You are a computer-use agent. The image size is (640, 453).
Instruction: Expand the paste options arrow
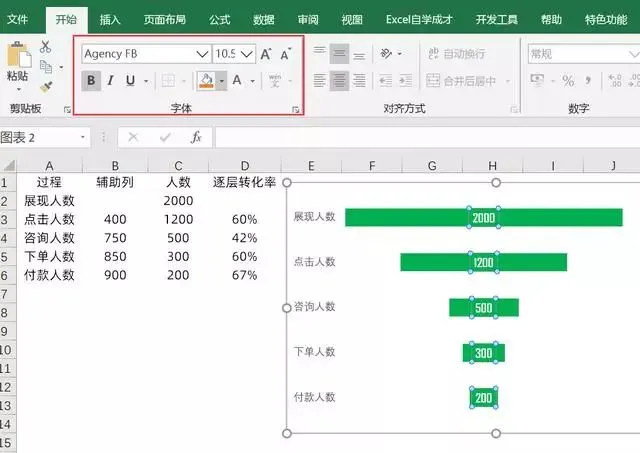point(19,89)
